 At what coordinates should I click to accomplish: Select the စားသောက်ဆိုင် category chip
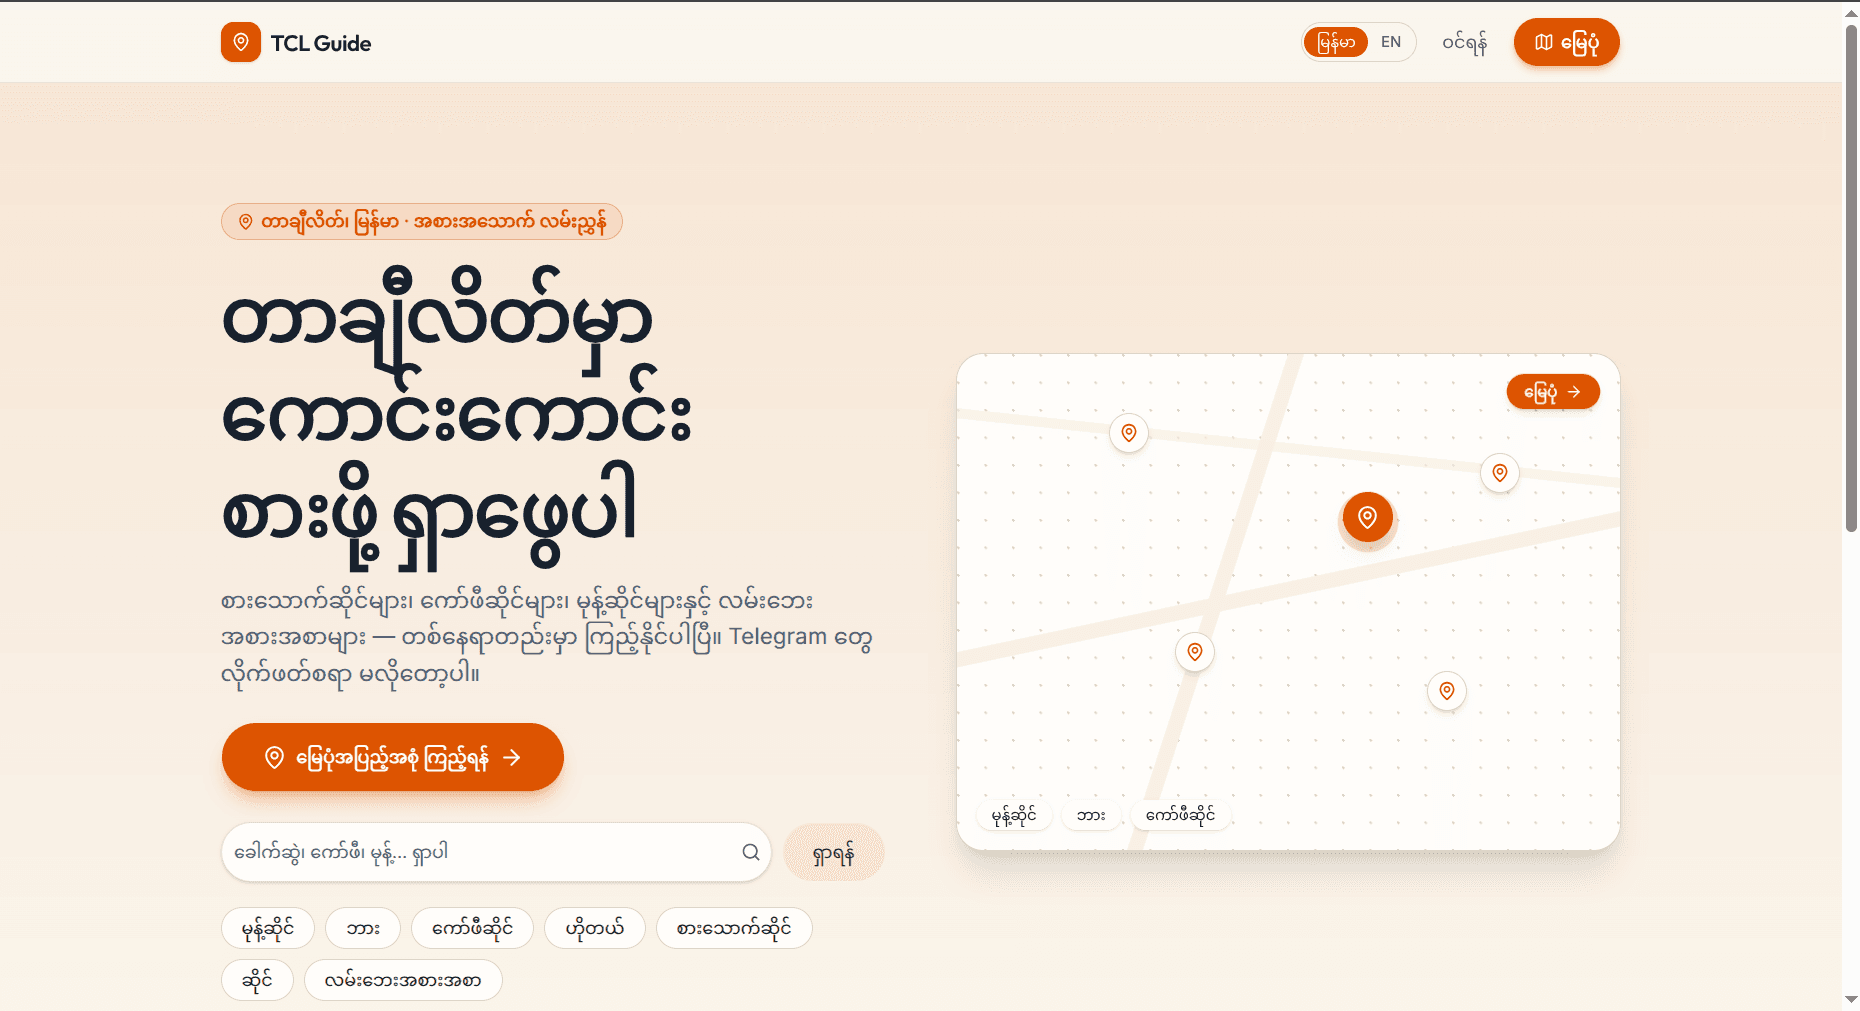click(x=734, y=928)
